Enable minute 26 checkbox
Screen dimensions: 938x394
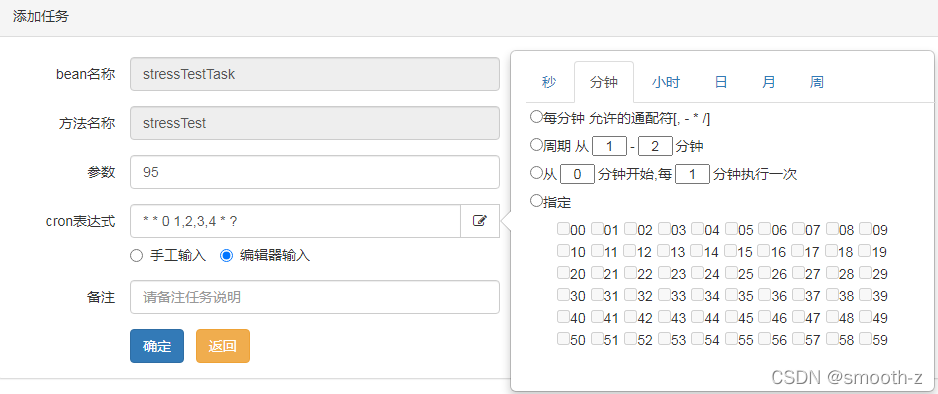pos(765,273)
